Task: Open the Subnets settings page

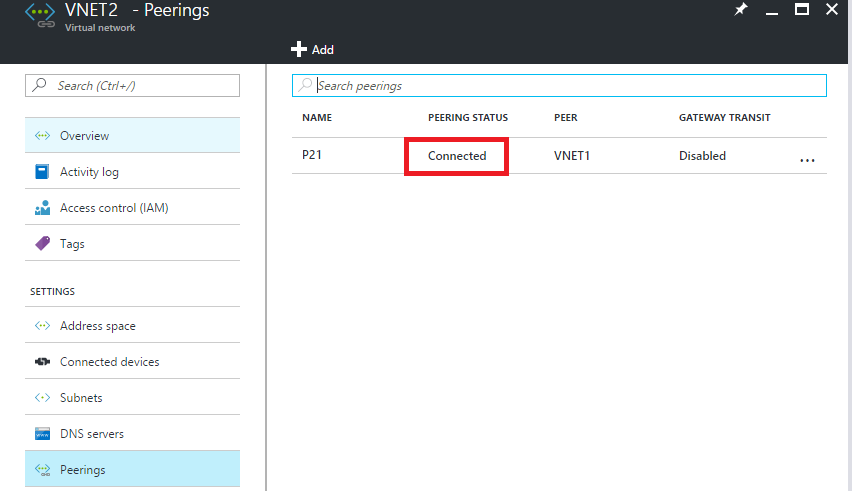Action: [x=133, y=398]
